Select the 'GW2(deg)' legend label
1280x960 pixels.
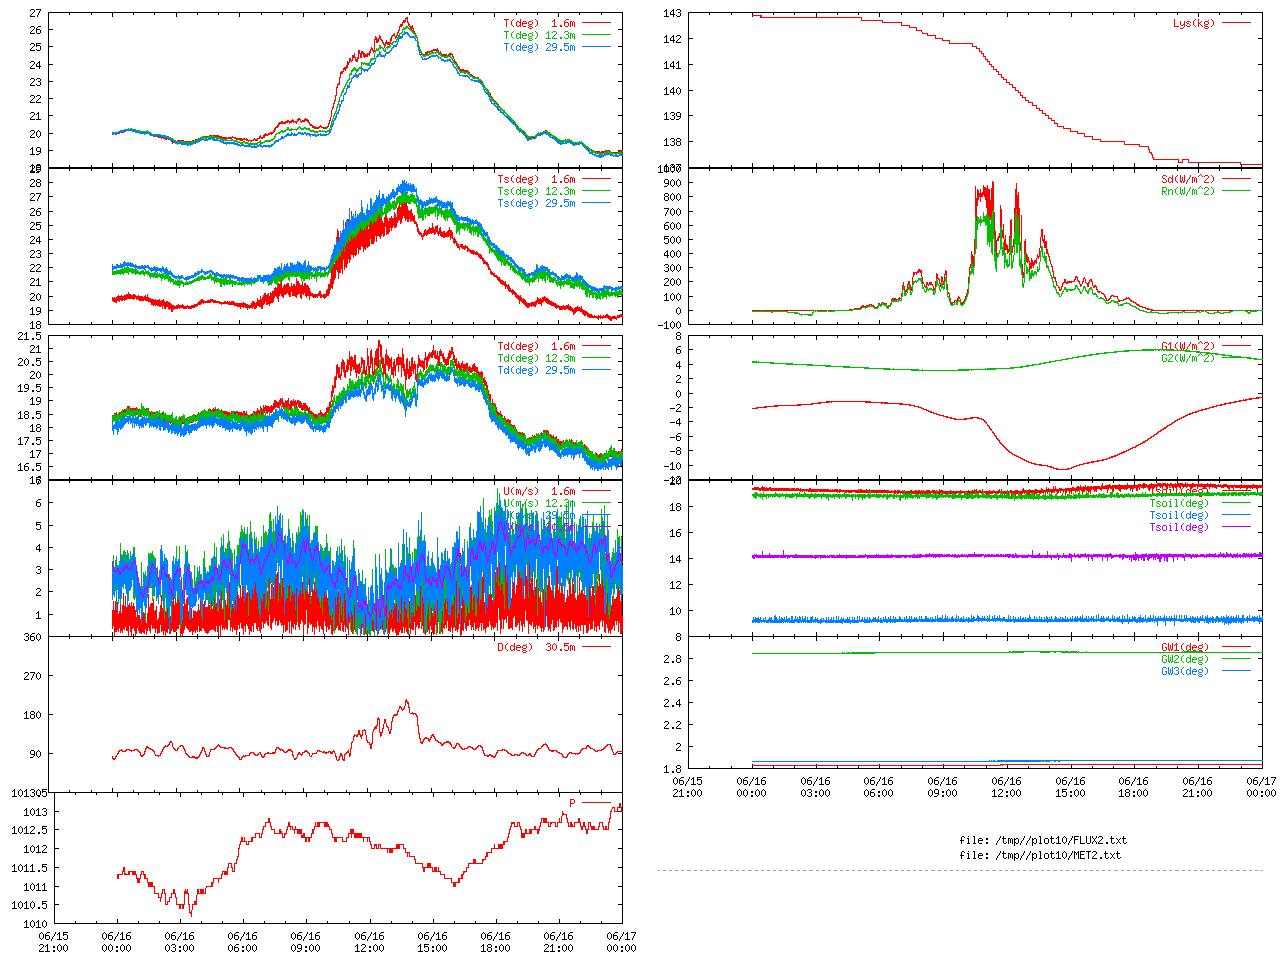[x=1185, y=660]
